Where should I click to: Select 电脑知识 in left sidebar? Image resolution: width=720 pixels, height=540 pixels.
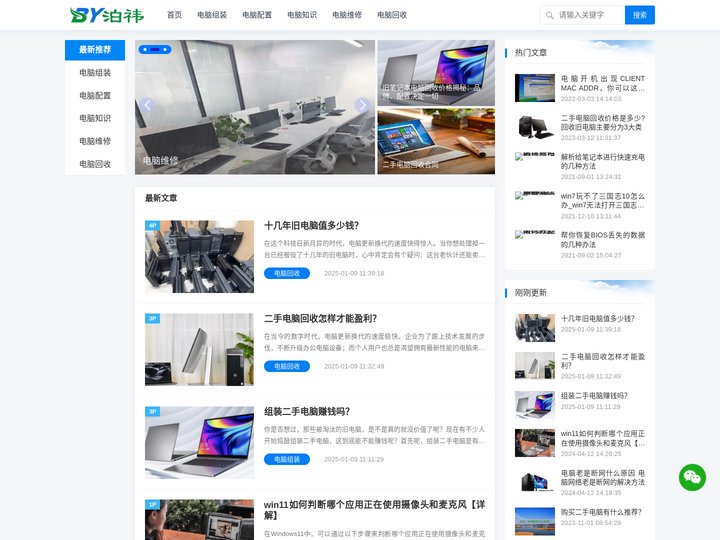click(95, 118)
